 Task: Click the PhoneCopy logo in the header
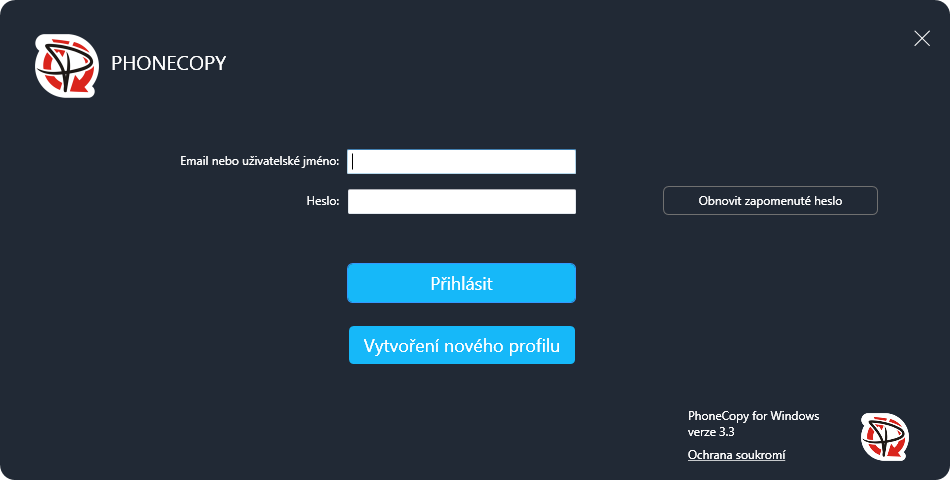[x=67, y=66]
